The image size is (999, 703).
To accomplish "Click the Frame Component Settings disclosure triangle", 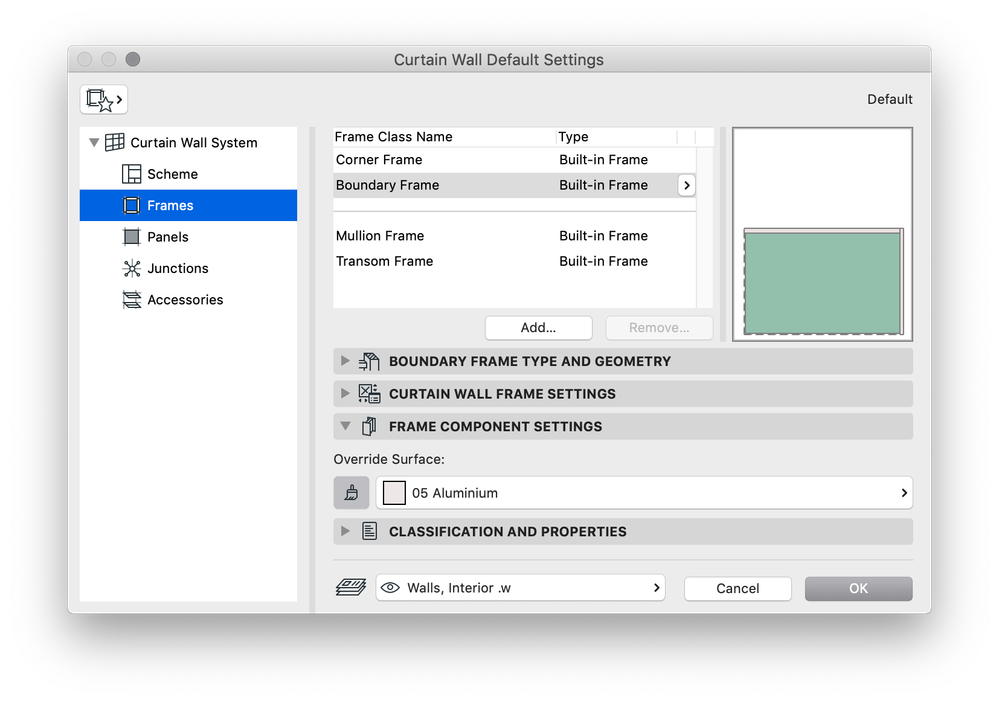I will pos(346,426).
